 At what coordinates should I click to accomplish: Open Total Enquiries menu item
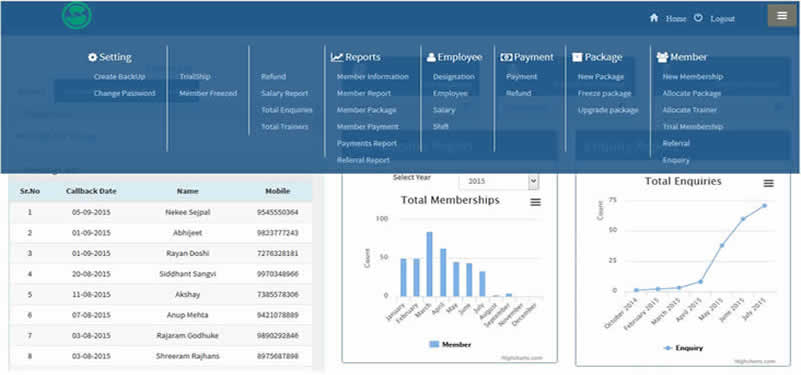coord(287,110)
